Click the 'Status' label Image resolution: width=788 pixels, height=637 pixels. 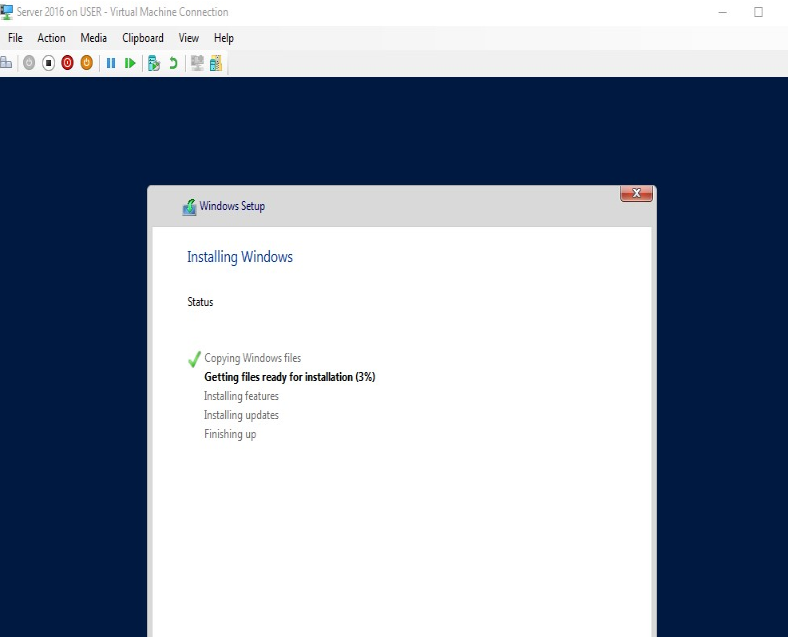point(200,302)
